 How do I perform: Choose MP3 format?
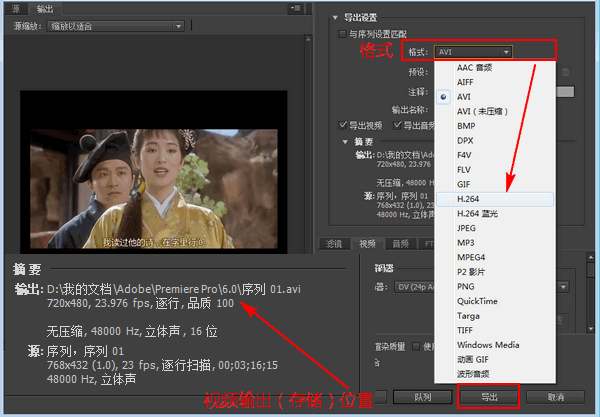point(495,243)
